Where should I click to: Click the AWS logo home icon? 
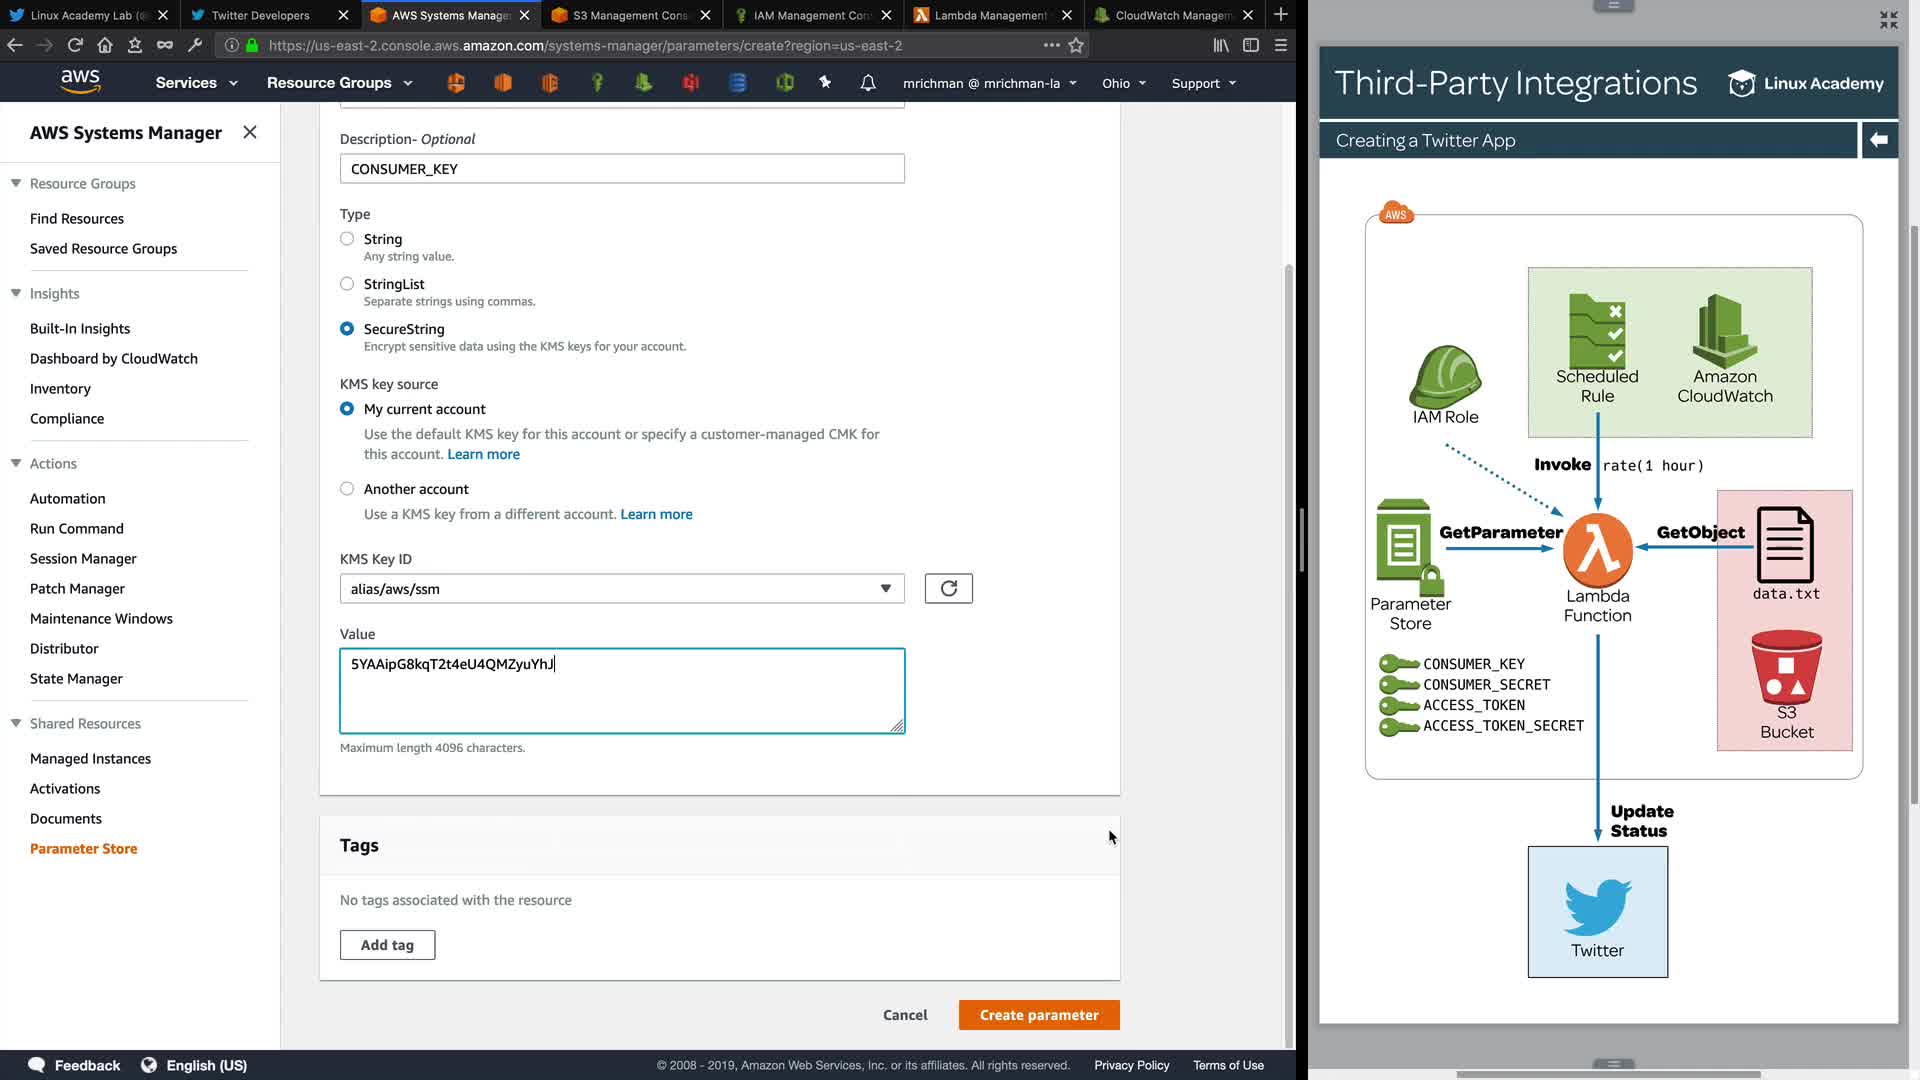(x=80, y=81)
